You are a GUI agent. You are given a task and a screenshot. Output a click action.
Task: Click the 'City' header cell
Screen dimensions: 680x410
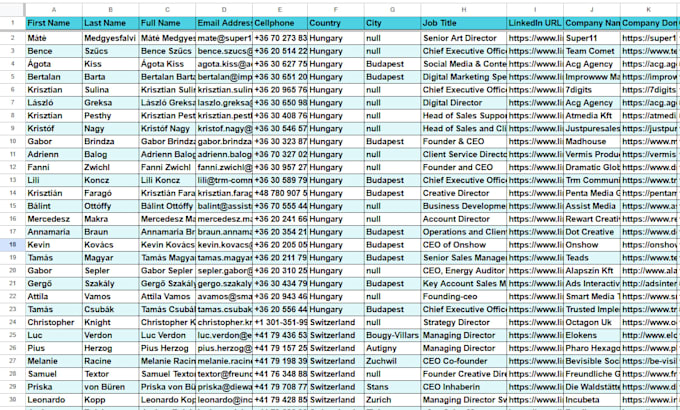[x=392, y=23]
